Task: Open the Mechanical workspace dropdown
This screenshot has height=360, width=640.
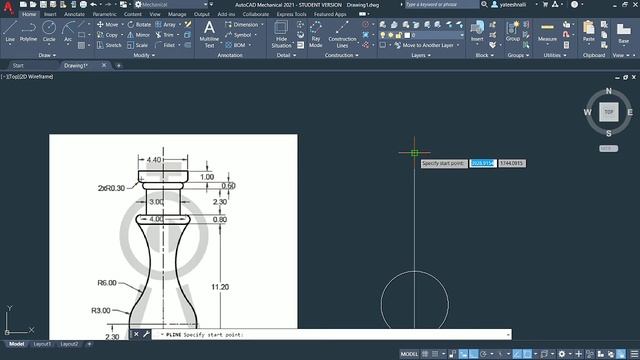Action: (x=205, y=4)
